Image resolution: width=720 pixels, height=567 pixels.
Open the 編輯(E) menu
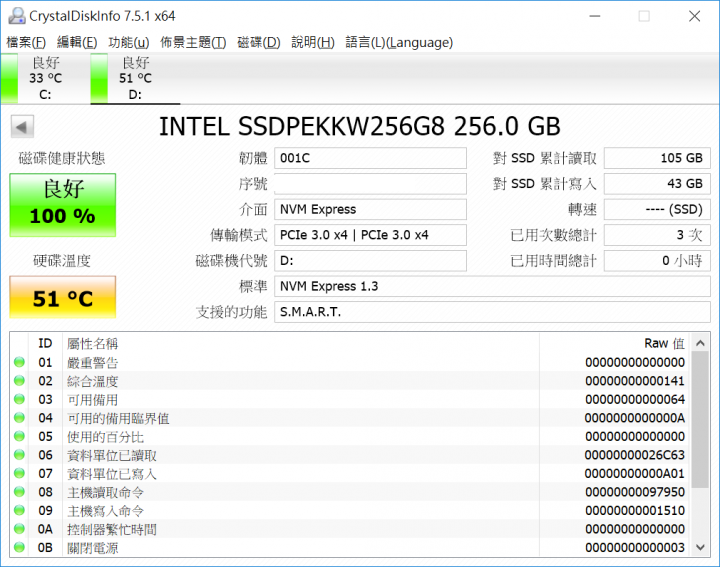(x=77, y=42)
